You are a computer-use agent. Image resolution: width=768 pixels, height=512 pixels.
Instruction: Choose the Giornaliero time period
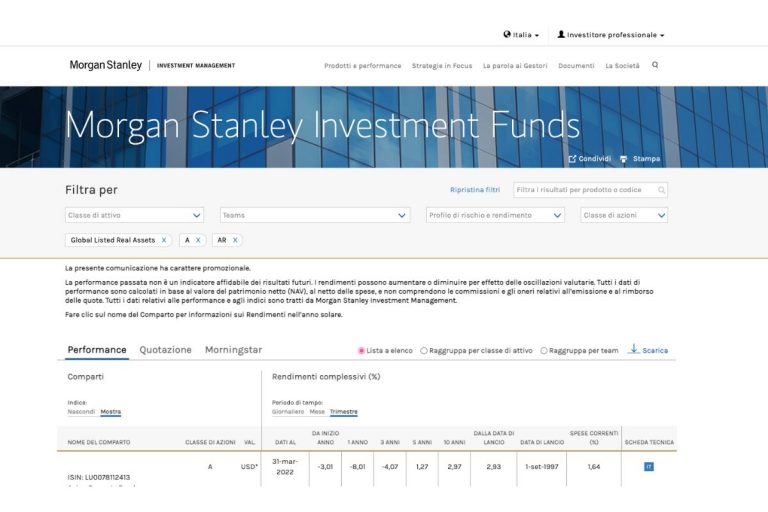pyautogui.click(x=288, y=412)
